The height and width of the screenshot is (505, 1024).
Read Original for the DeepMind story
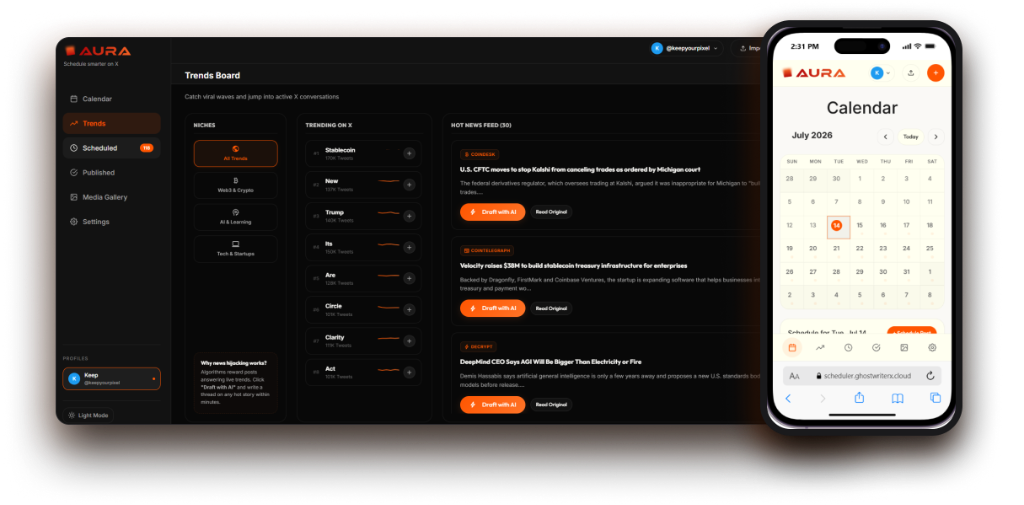(551, 404)
